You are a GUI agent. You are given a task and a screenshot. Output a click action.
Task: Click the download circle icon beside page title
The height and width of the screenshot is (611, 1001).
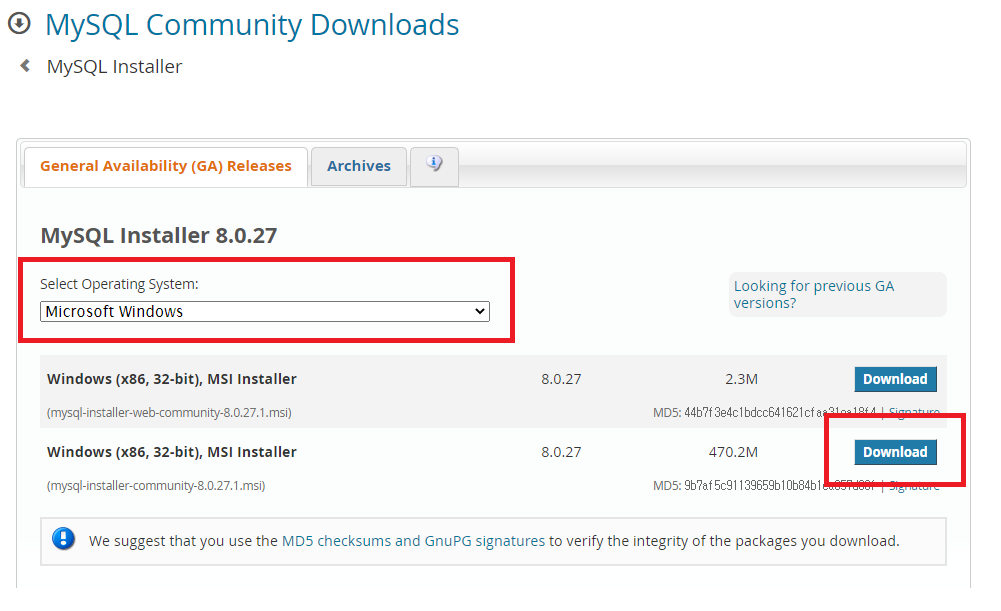click(19, 24)
